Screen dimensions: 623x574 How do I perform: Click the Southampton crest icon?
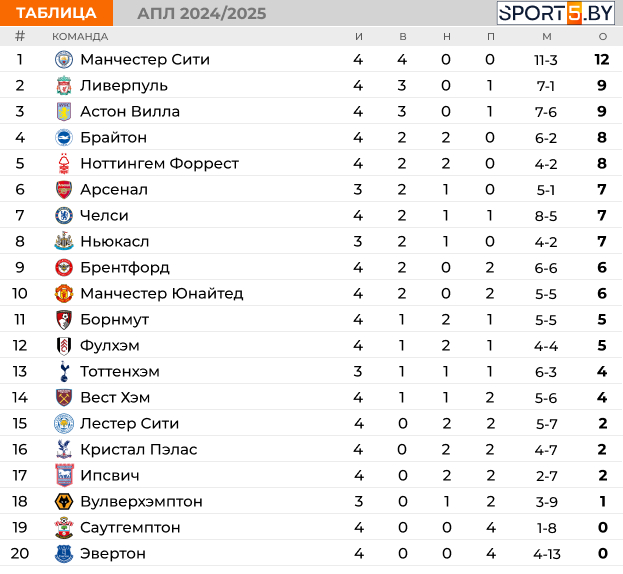coord(64,528)
